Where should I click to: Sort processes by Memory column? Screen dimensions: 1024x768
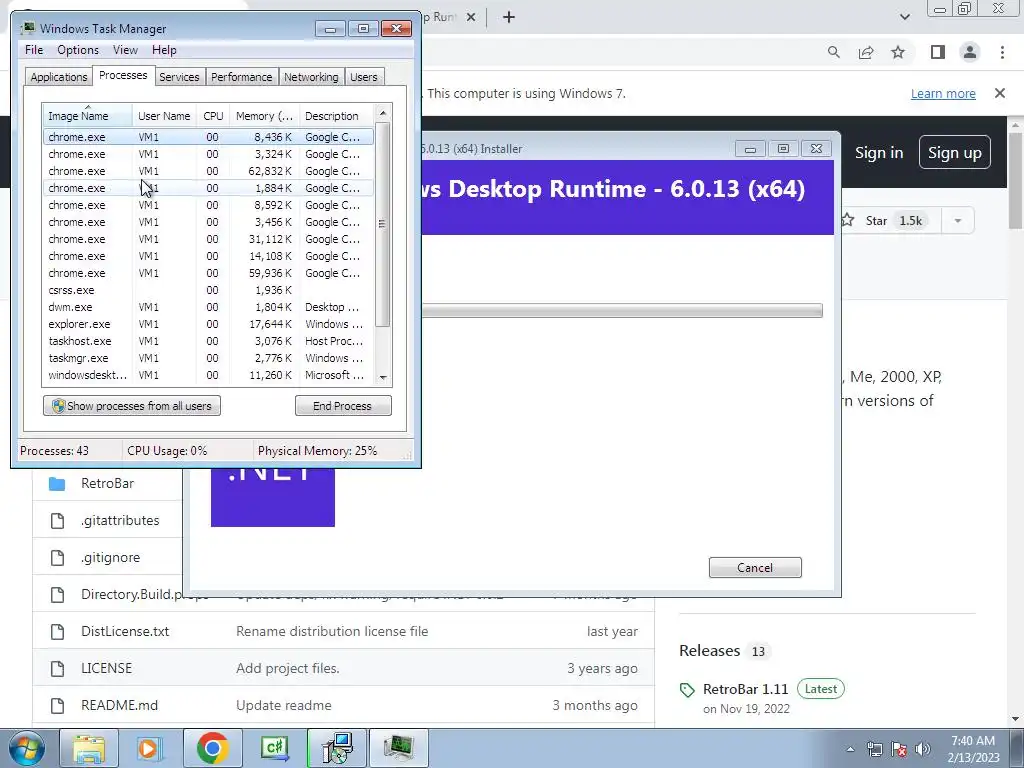[264, 116]
